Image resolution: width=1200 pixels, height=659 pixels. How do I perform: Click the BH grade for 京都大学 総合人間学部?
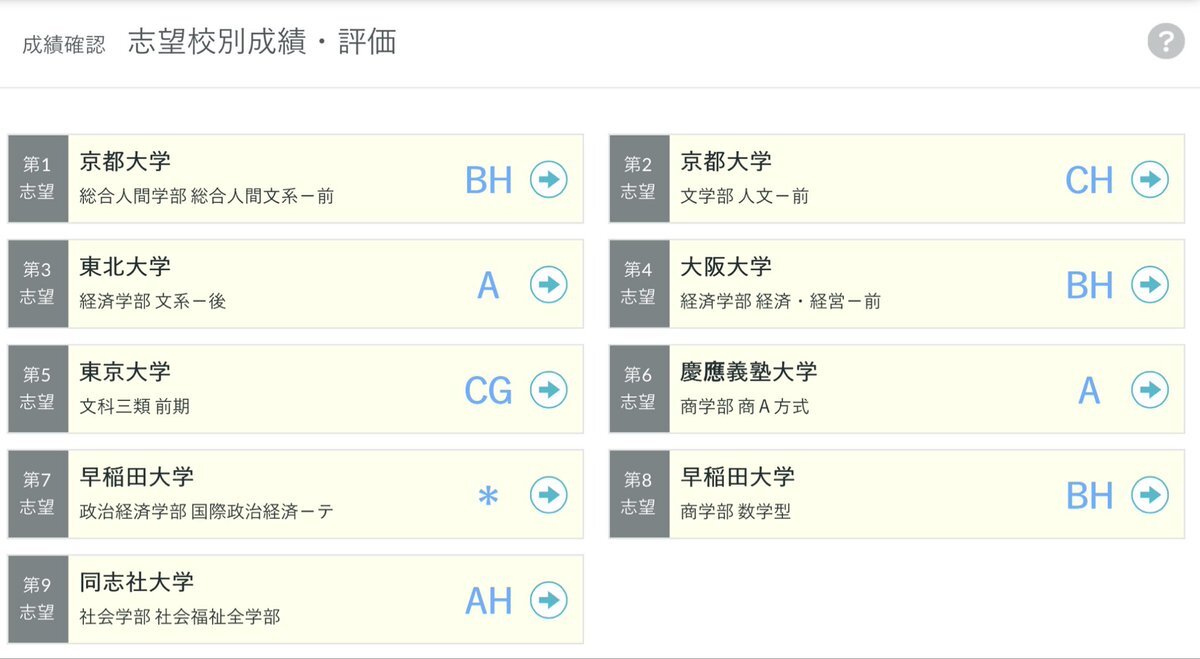click(488, 180)
